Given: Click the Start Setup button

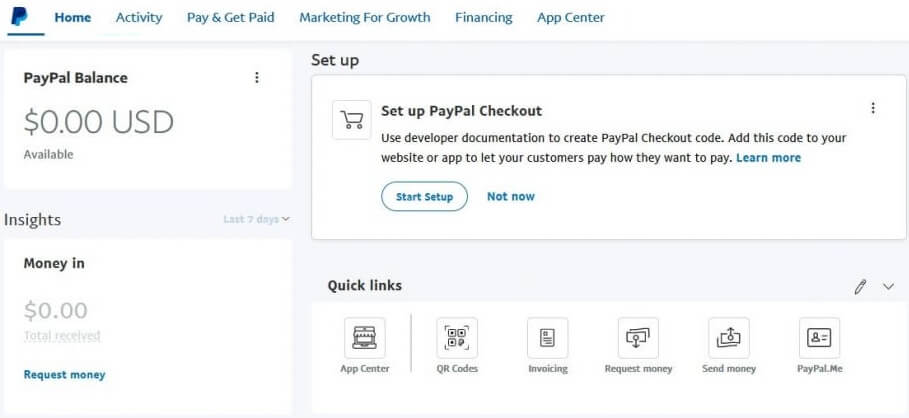Looking at the screenshot, I should (424, 197).
